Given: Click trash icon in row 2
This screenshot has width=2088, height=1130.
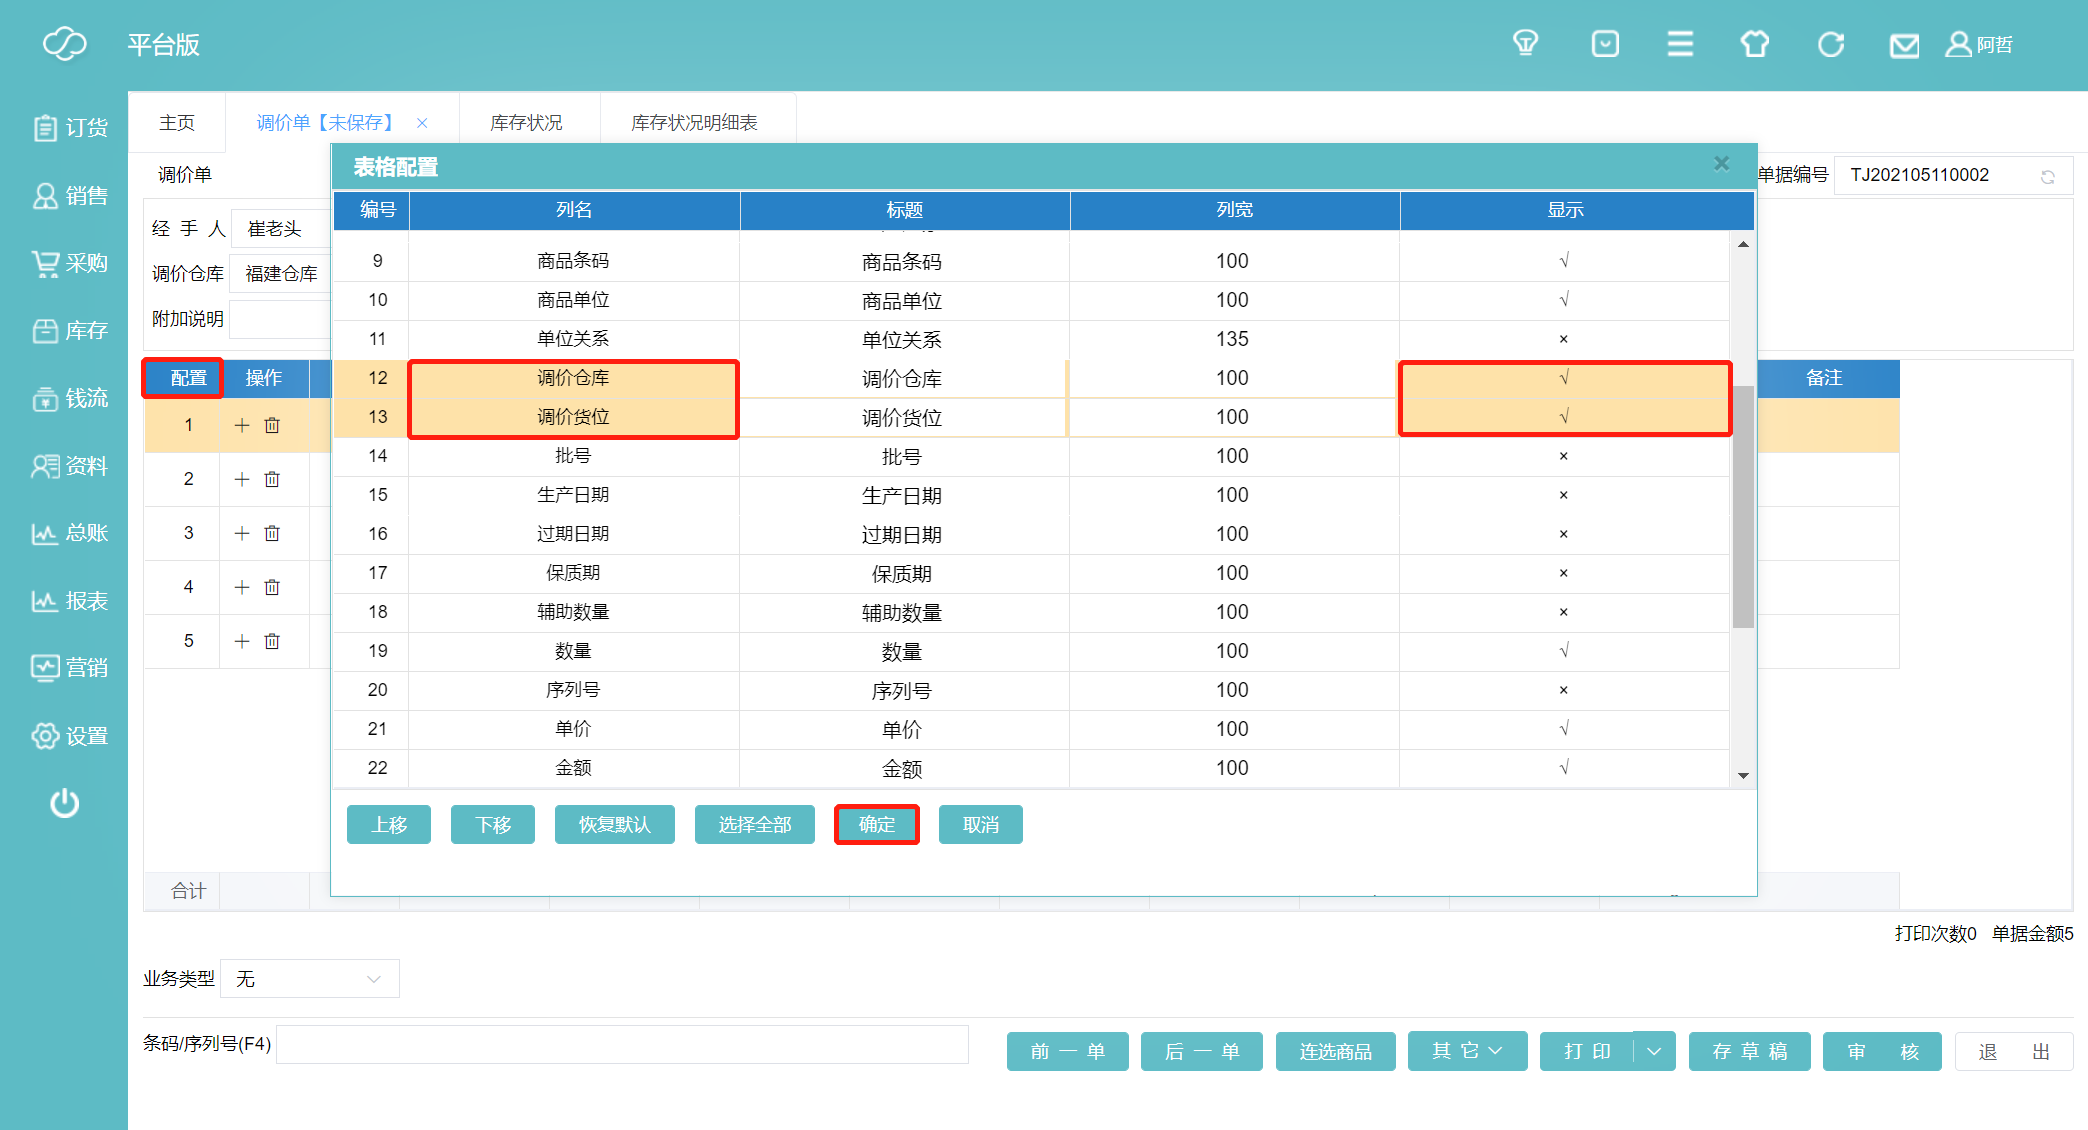Looking at the screenshot, I should click(272, 479).
